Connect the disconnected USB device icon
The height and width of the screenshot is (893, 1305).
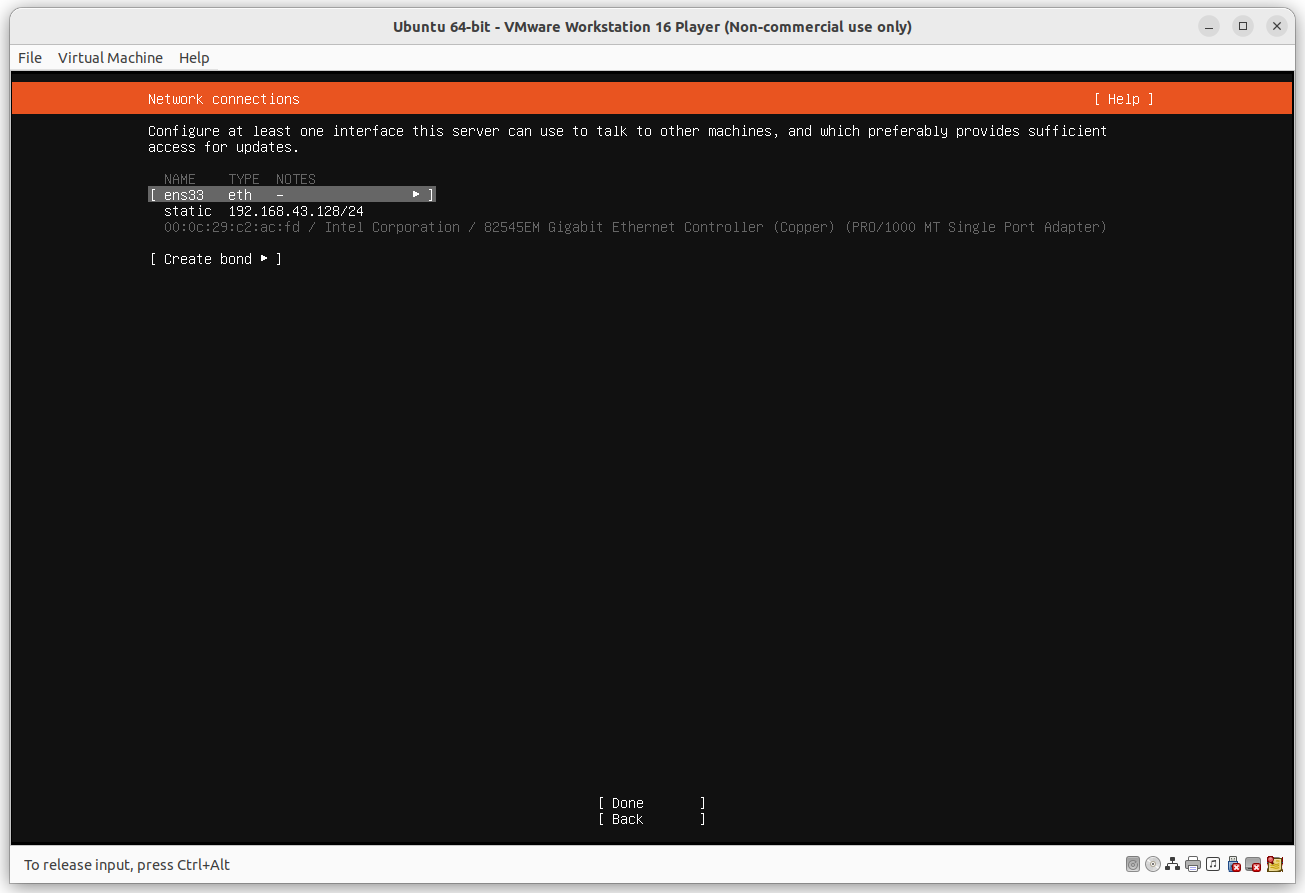point(1233,864)
